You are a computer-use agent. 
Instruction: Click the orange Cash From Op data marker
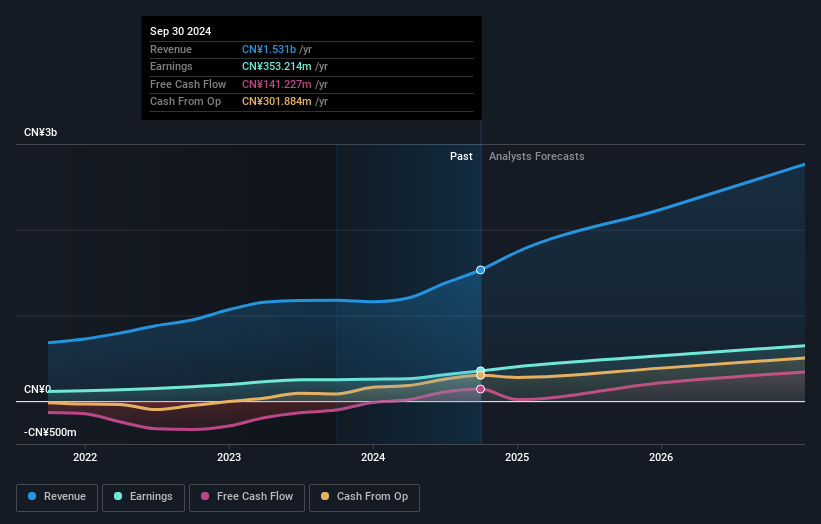[x=481, y=376]
